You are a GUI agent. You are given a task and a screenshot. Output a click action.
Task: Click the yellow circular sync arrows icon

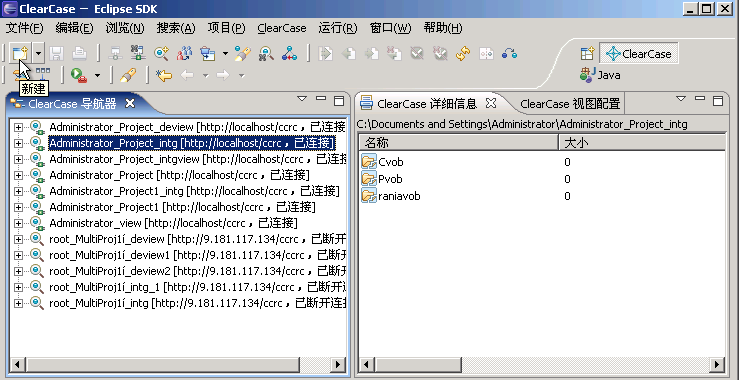(463, 53)
